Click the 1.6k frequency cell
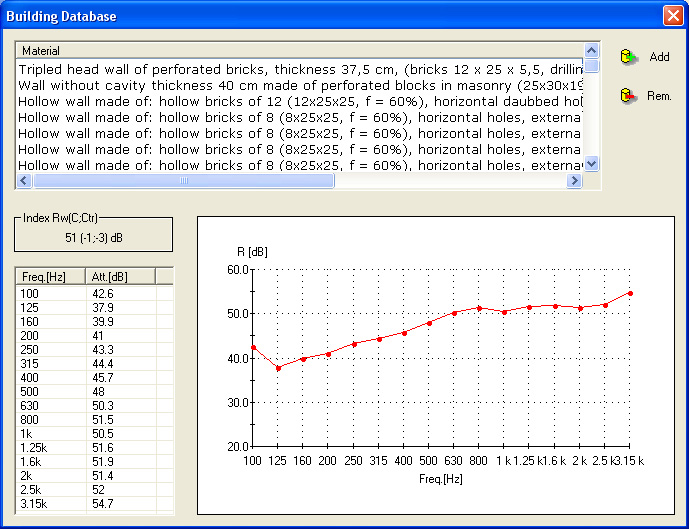This screenshot has width=689, height=529. pos(51,462)
